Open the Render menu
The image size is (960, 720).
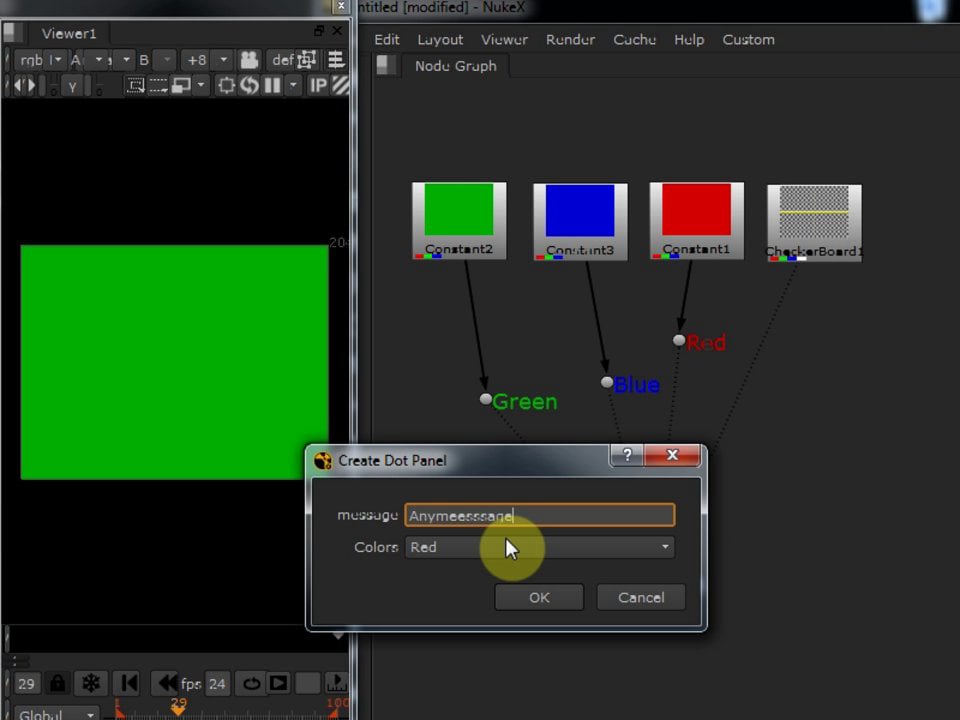click(570, 40)
